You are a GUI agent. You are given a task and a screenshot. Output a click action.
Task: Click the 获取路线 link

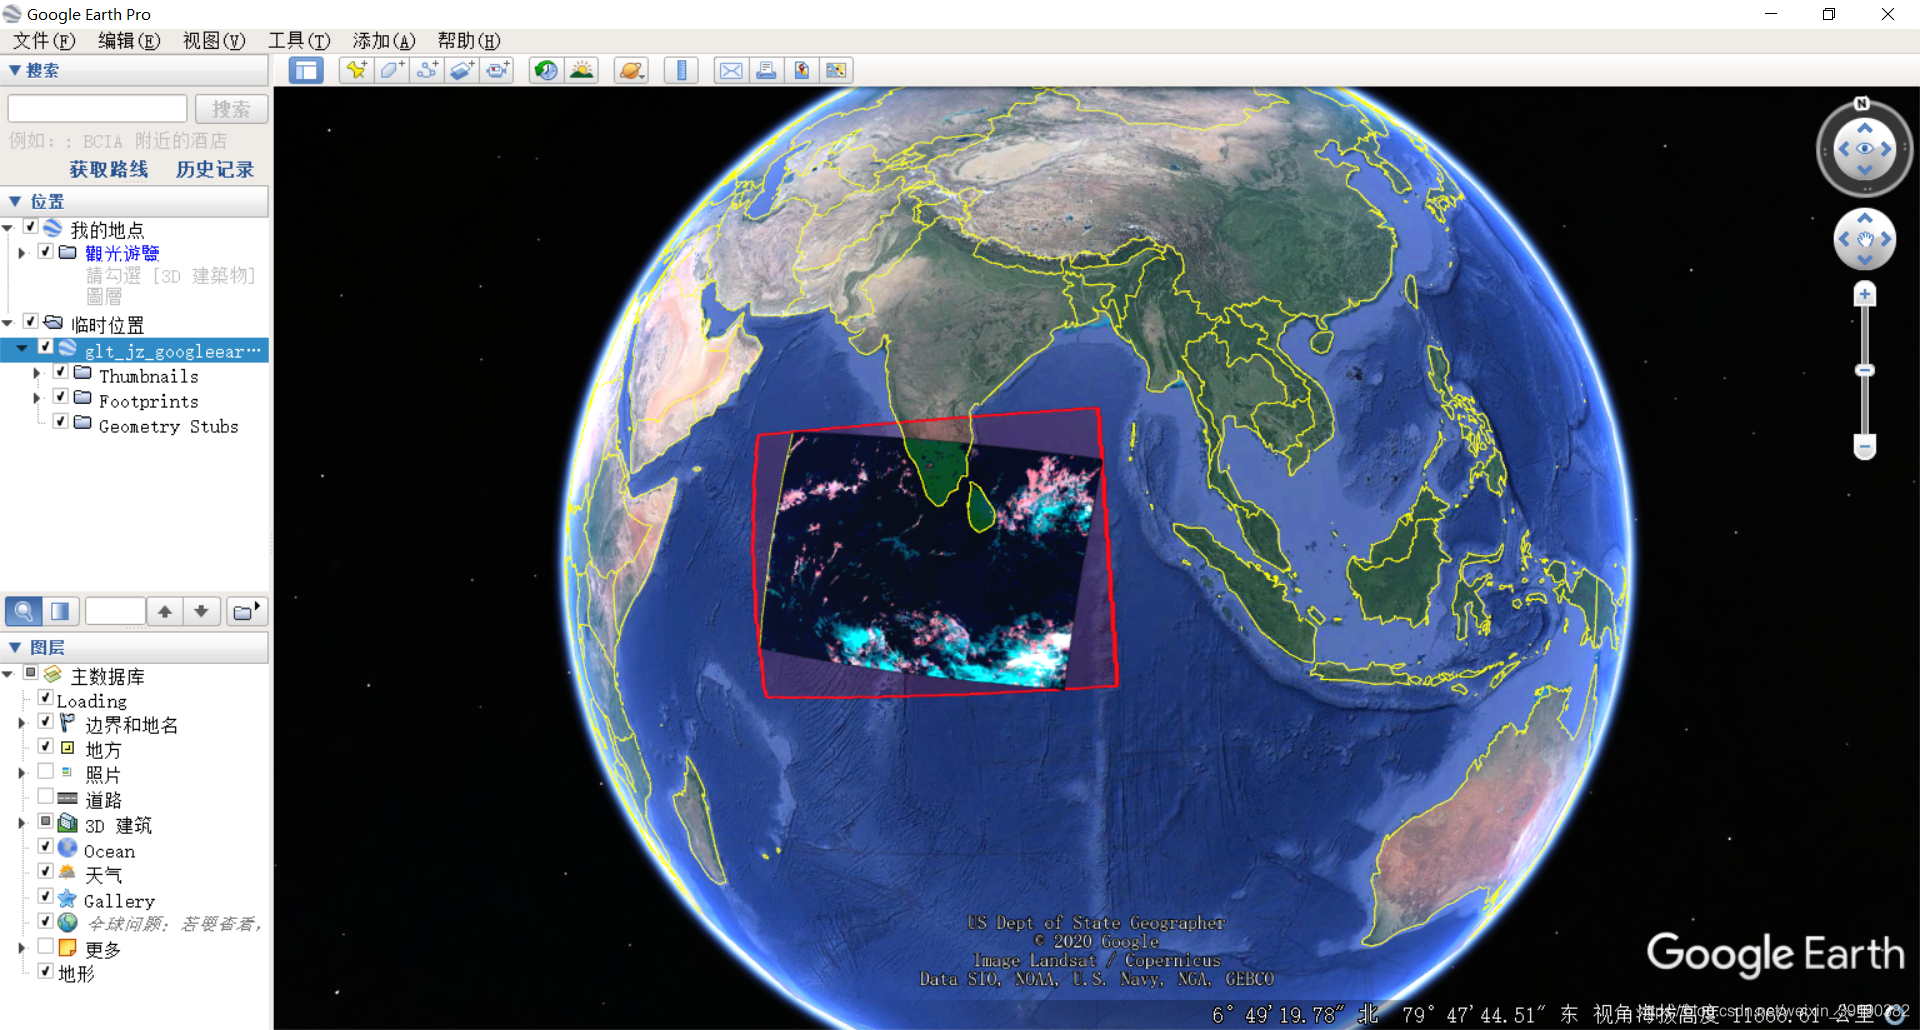tap(109, 169)
